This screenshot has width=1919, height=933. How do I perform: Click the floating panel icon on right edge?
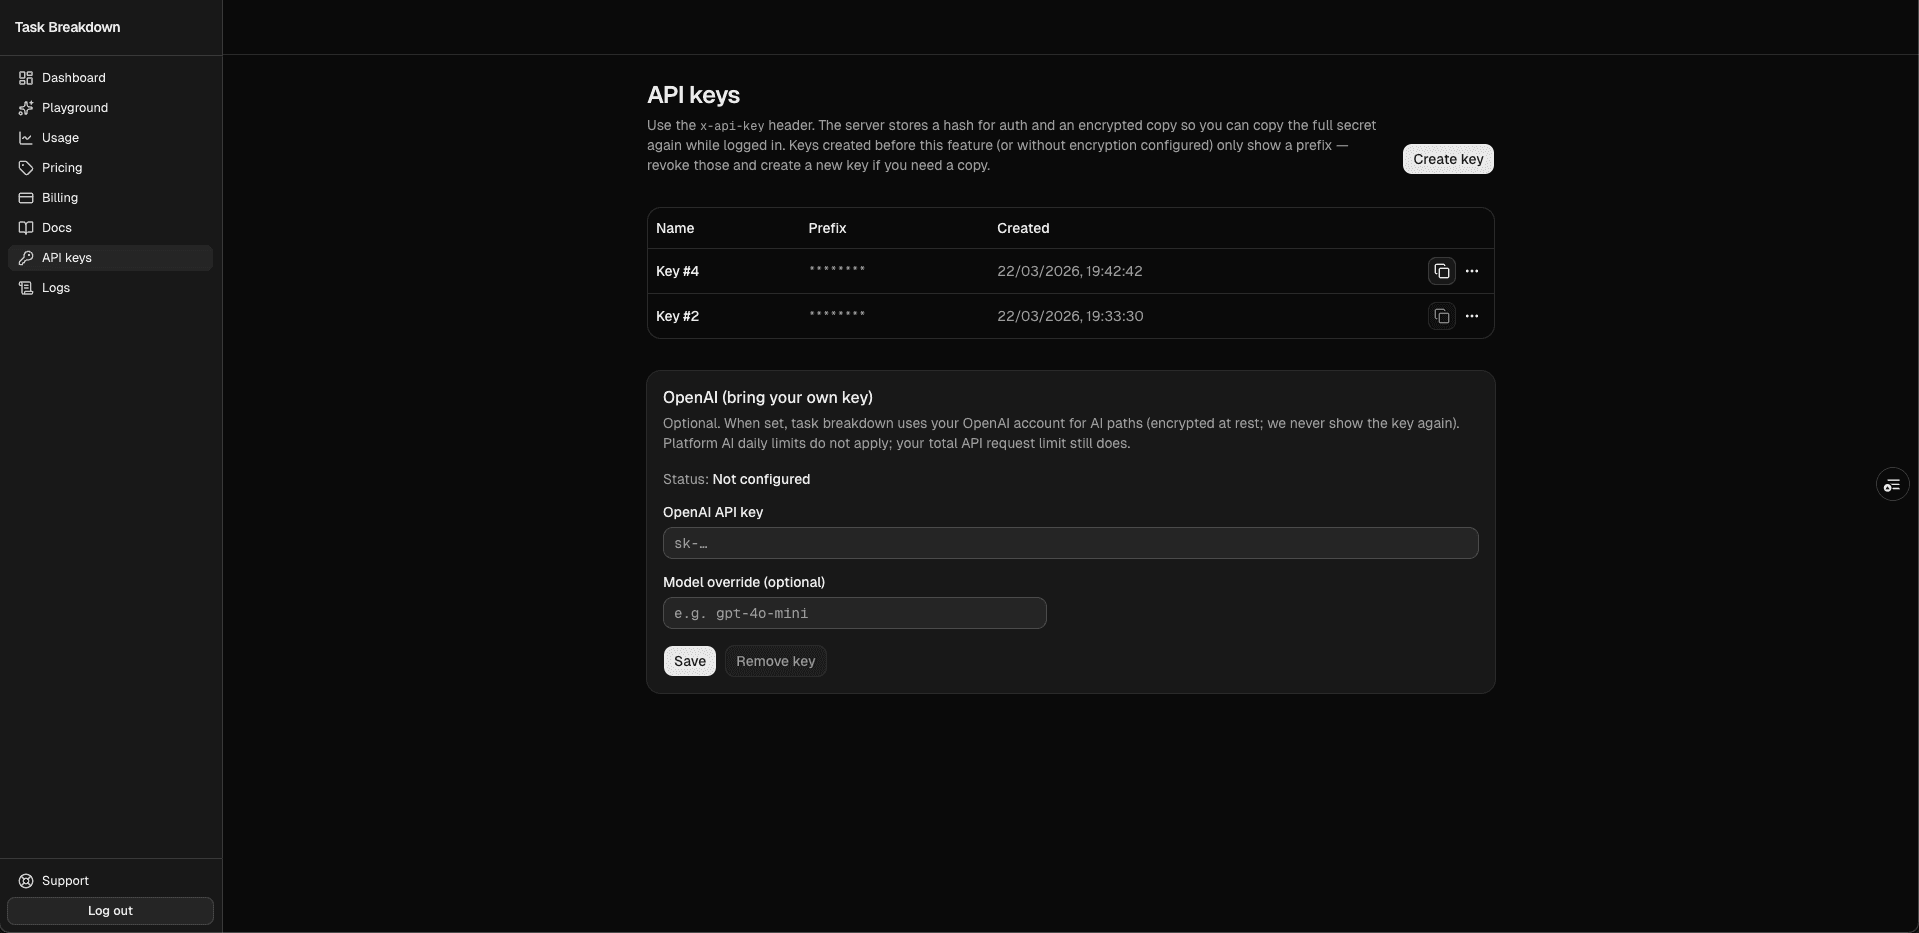pos(1892,484)
